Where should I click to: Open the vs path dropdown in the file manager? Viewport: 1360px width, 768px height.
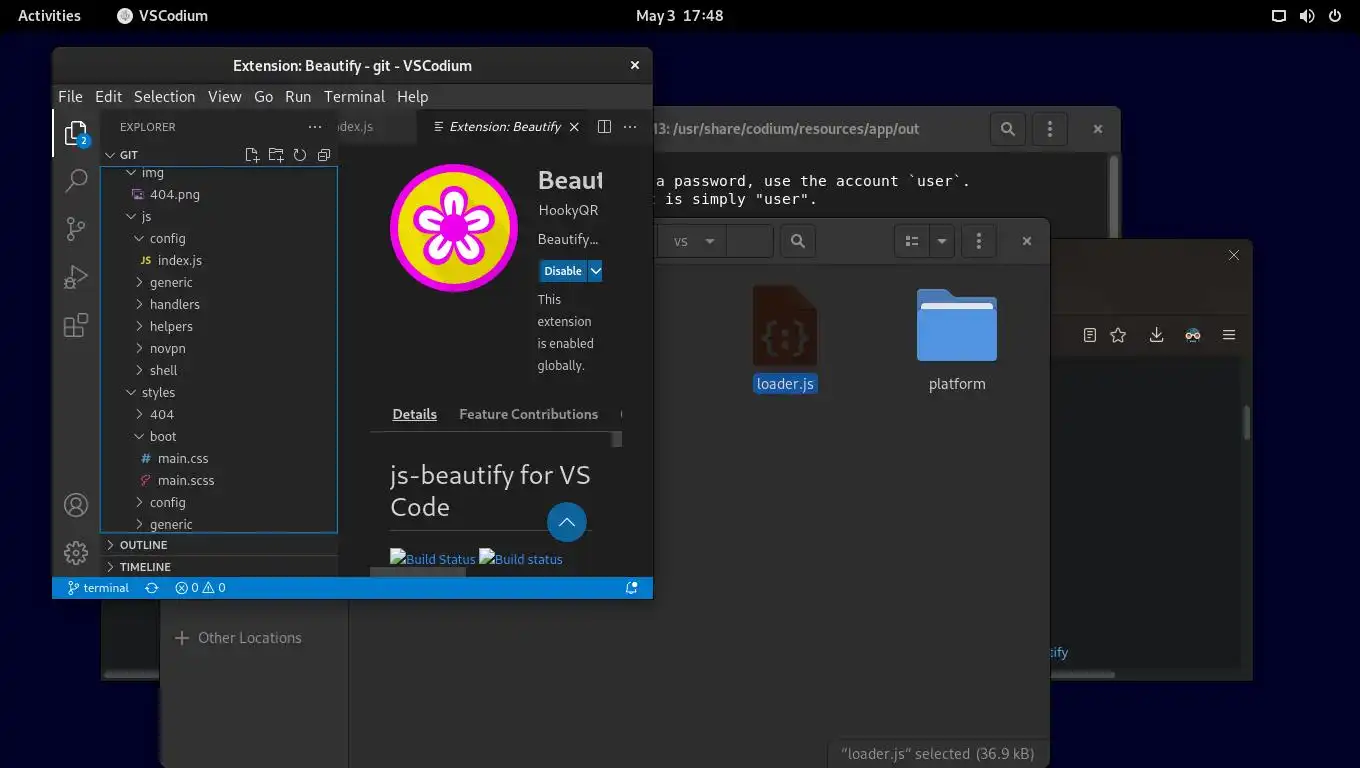[692, 241]
